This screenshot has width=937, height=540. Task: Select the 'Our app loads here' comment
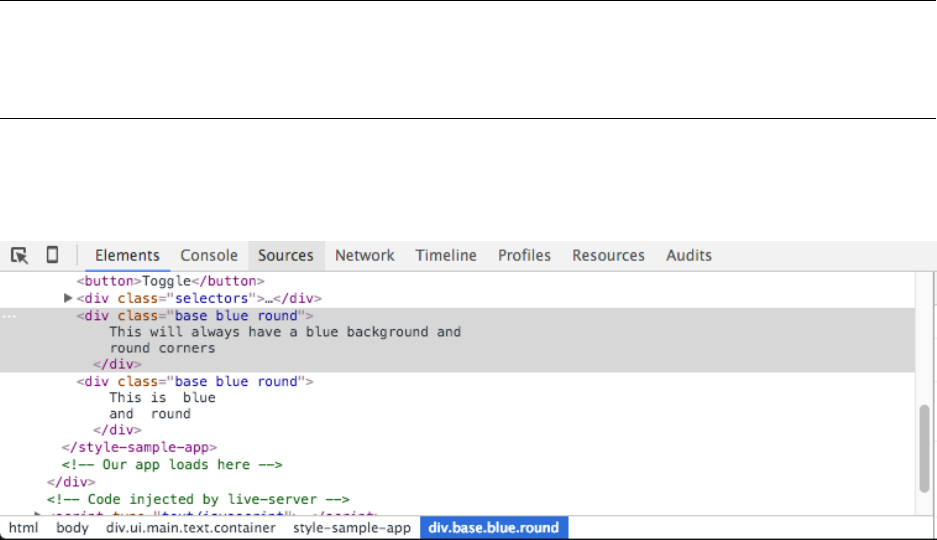tap(172, 465)
